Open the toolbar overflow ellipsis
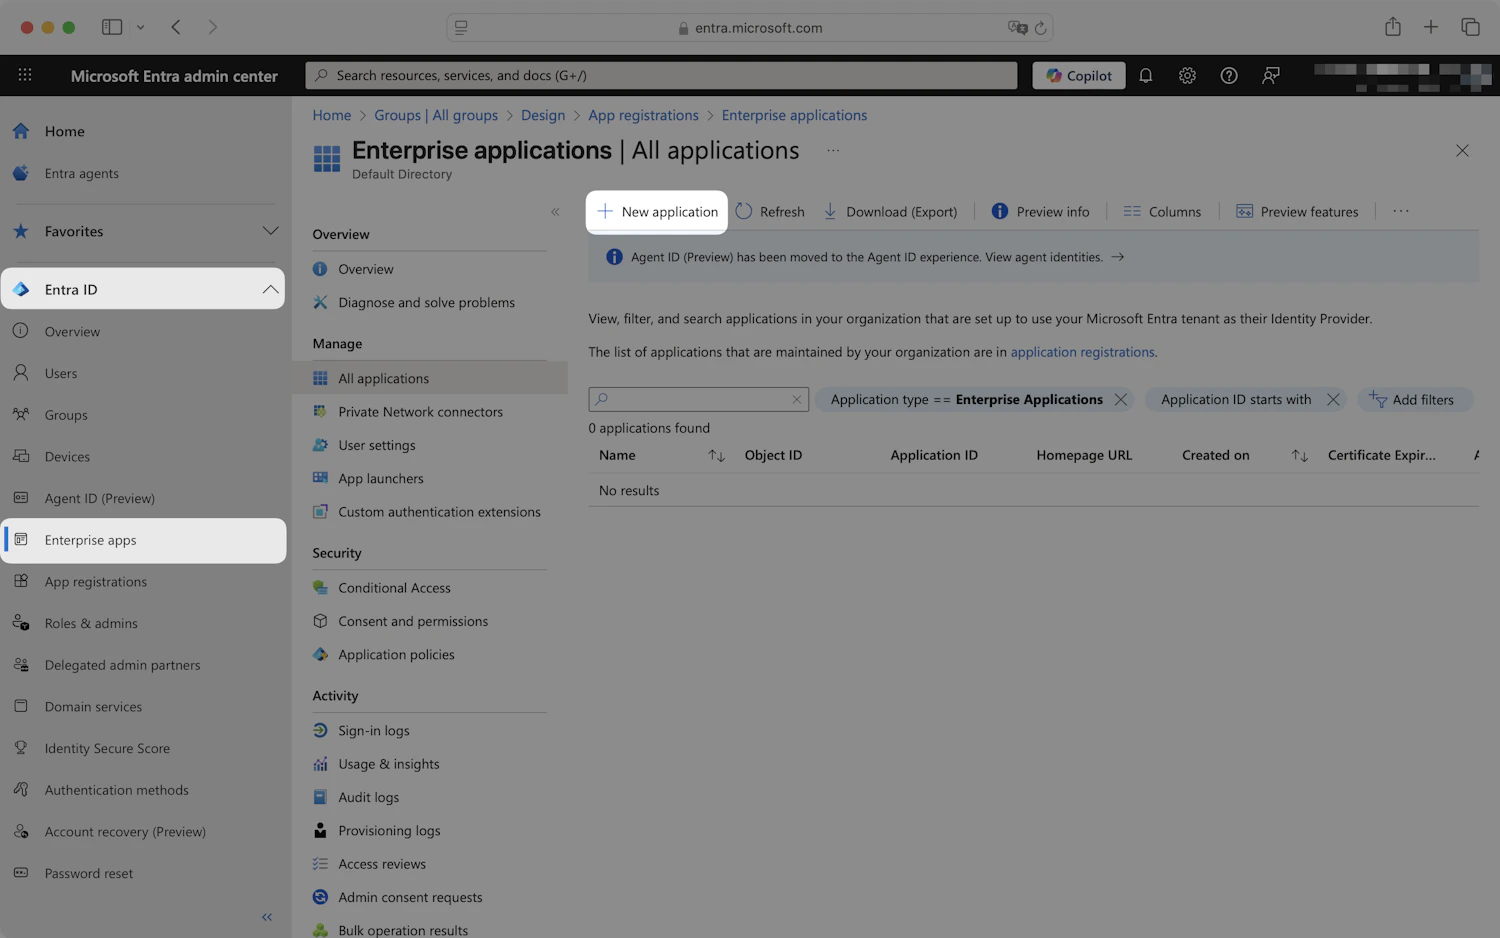This screenshot has width=1500, height=938. point(1400,212)
